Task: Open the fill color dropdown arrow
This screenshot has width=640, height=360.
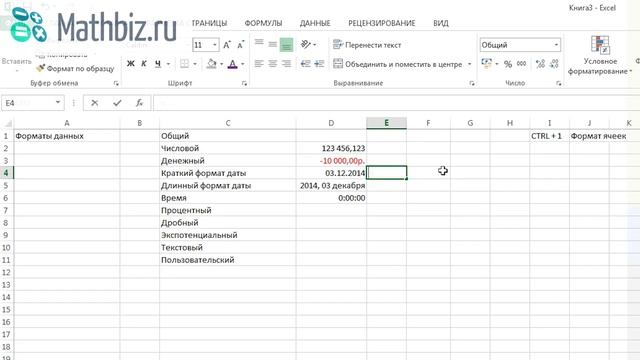Action: pyautogui.click(x=222, y=64)
